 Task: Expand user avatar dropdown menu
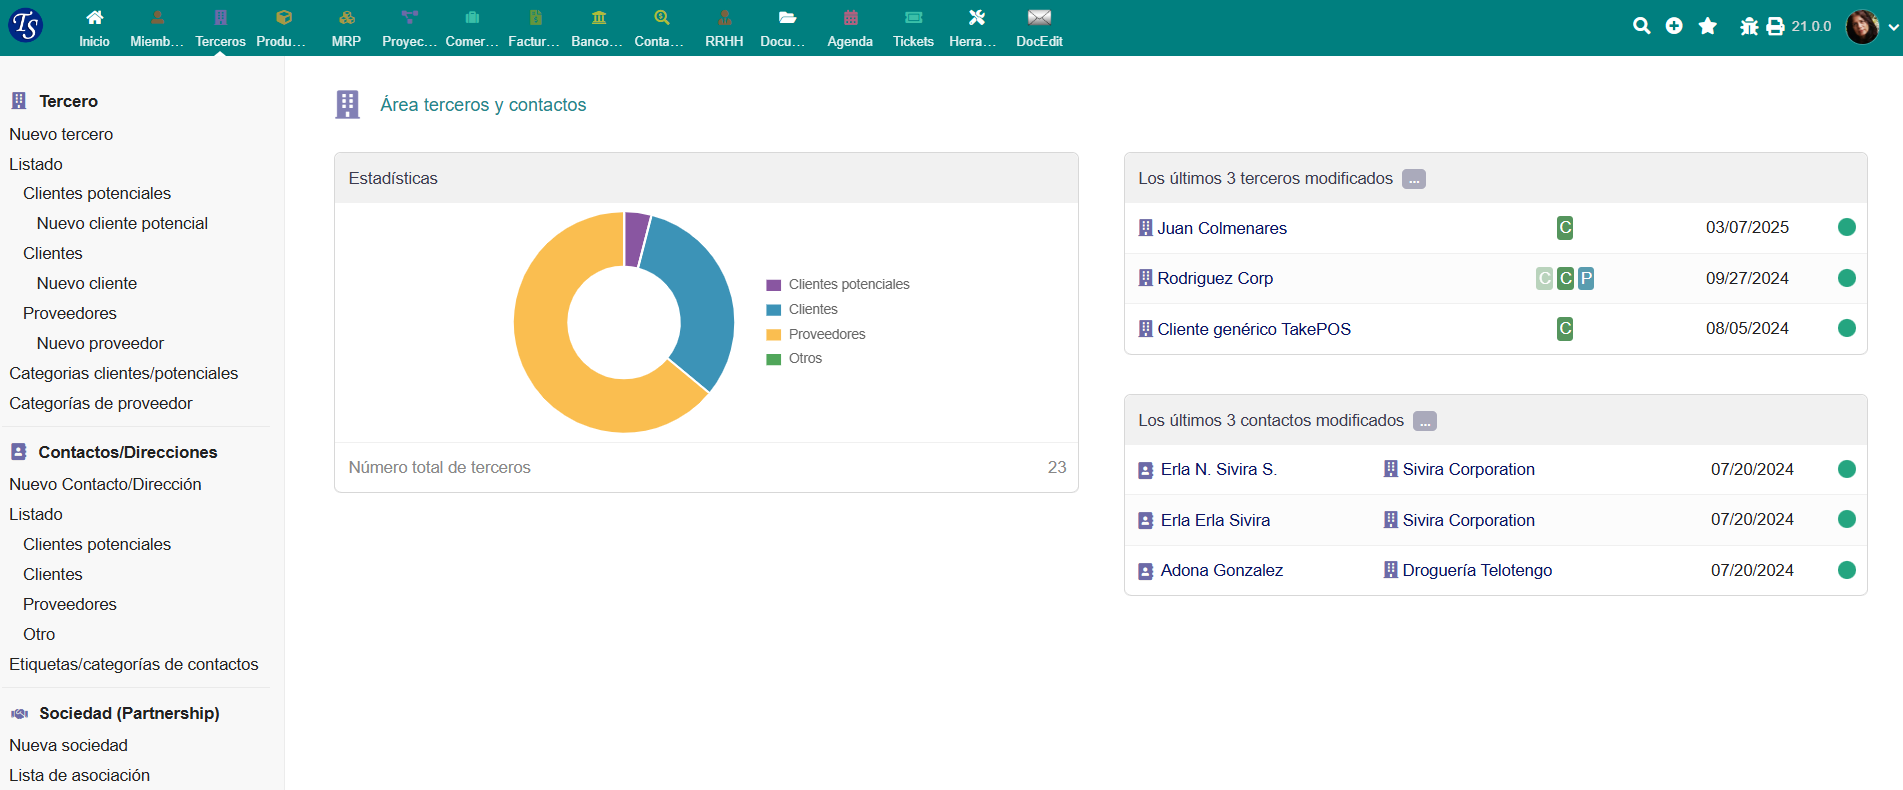(x=1870, y=27)
